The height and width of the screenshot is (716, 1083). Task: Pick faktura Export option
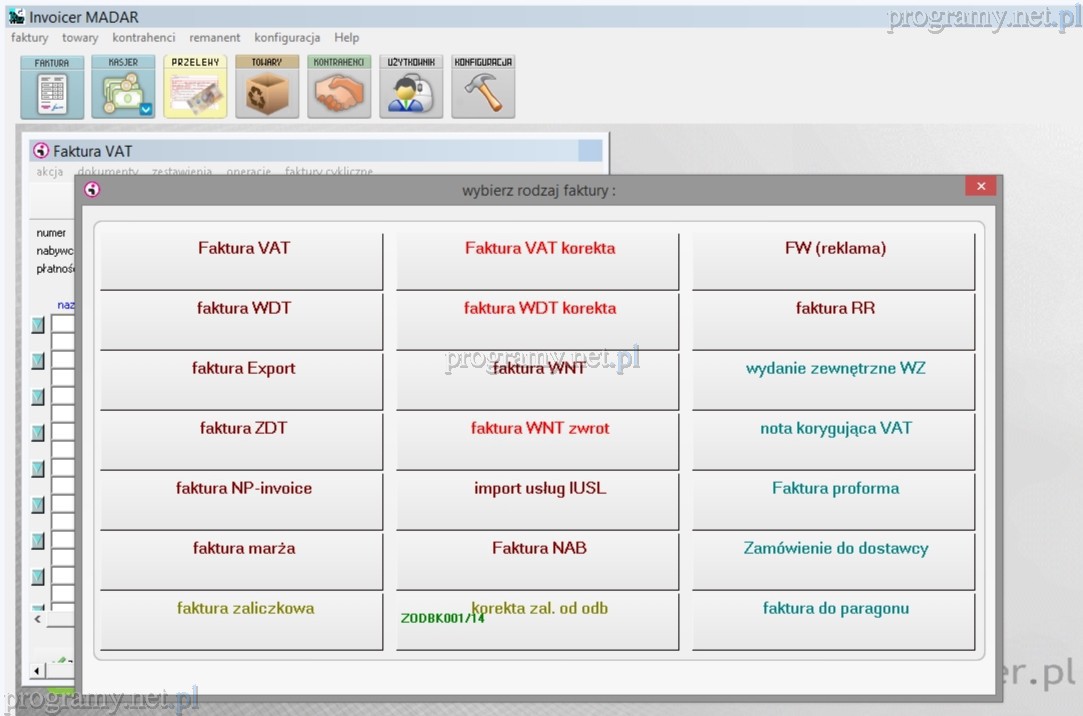click(x=241, y=381)
